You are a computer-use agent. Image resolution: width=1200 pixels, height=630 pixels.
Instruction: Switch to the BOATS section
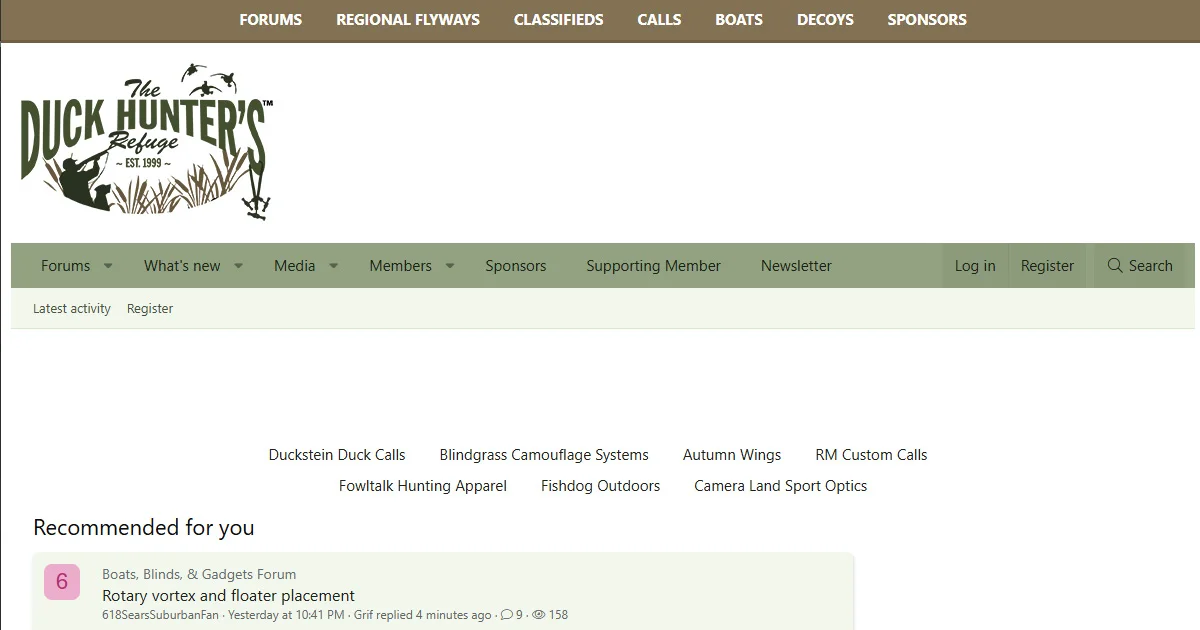click(x=739, y=19)
